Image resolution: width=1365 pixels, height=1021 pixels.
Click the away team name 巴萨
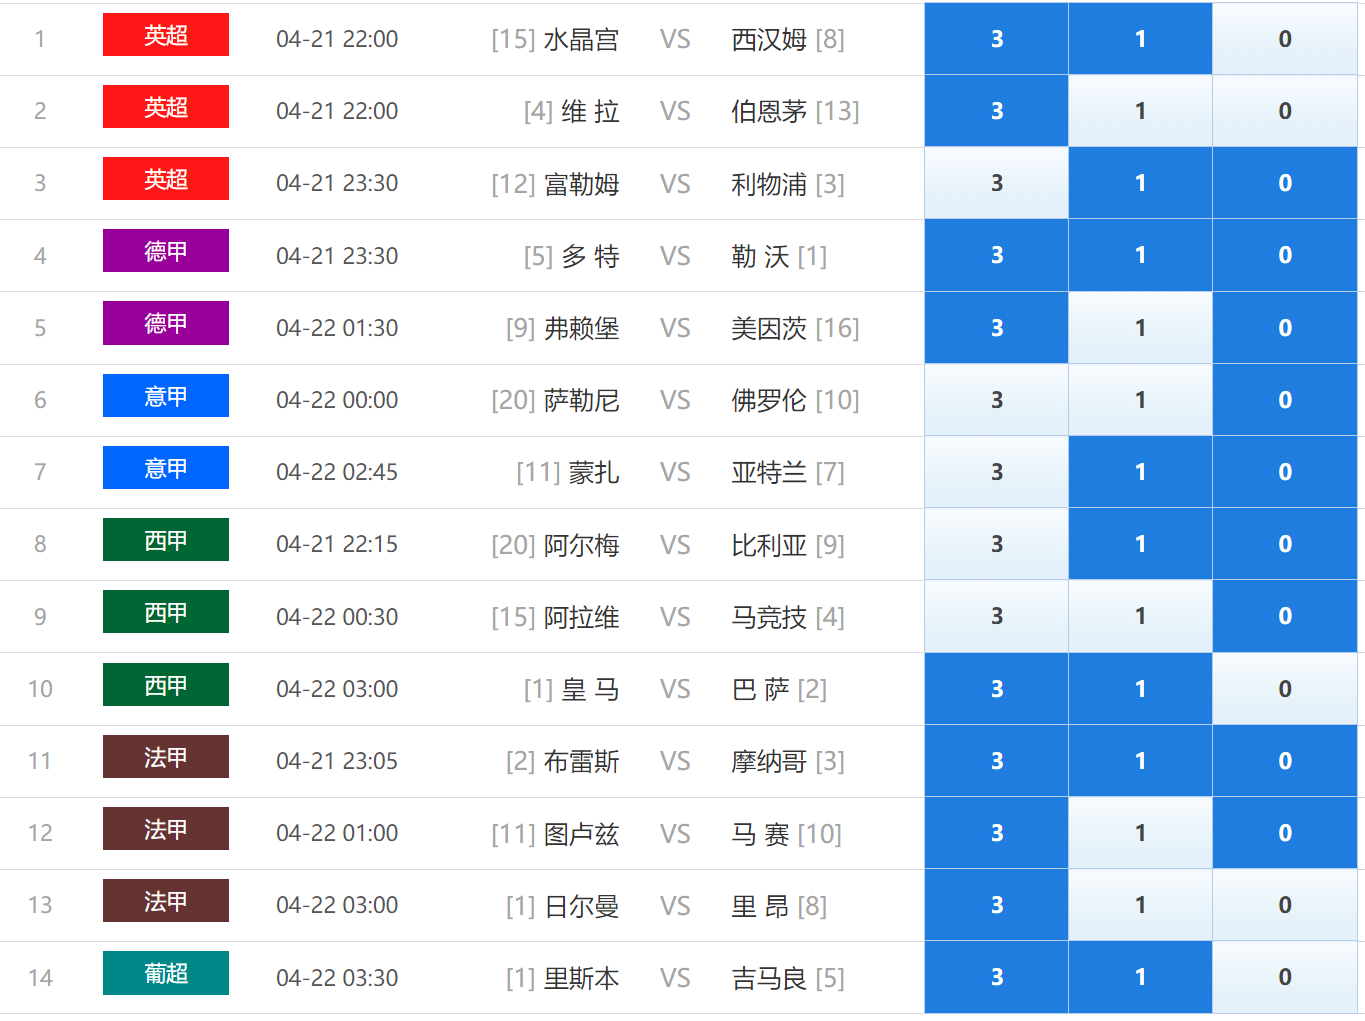tap(760, 689)
